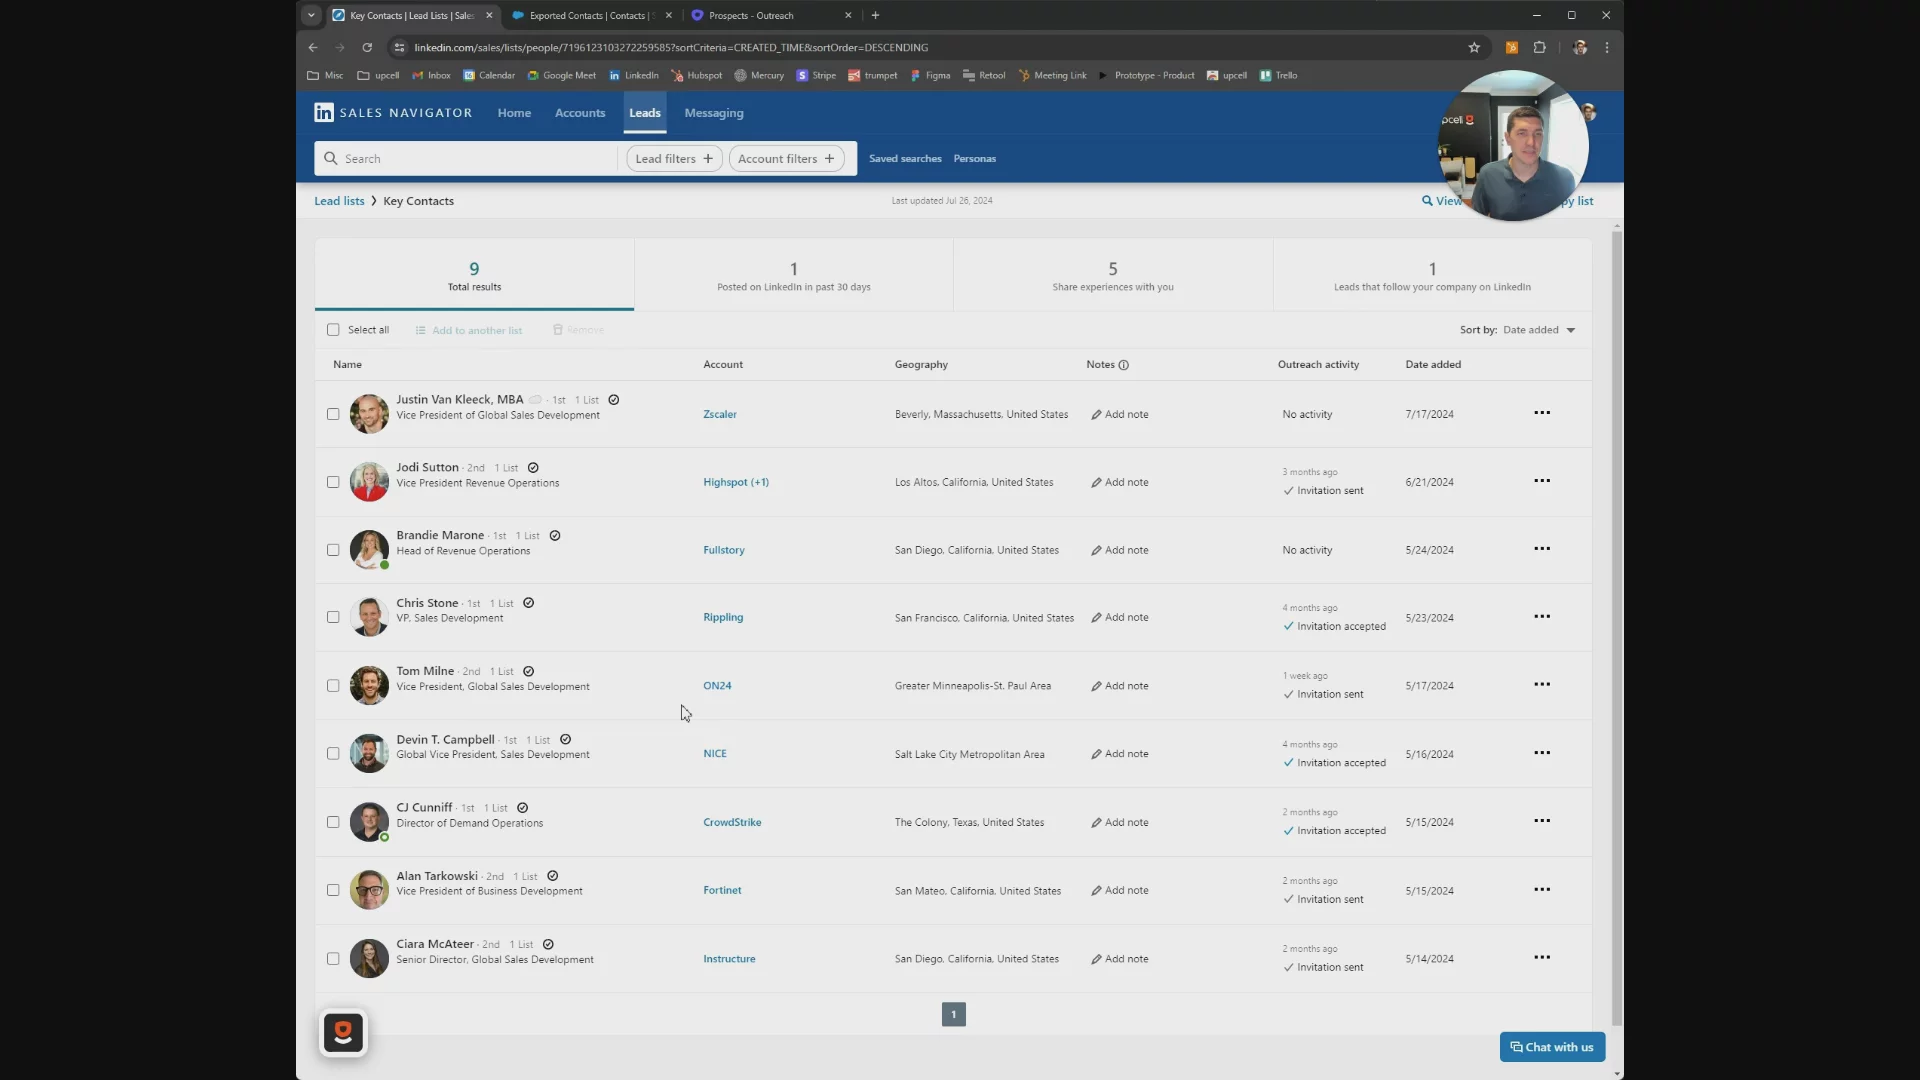Viewport: 1920px width, 1080px height.
Task: Click the browser reload icon
Action: 367,47
